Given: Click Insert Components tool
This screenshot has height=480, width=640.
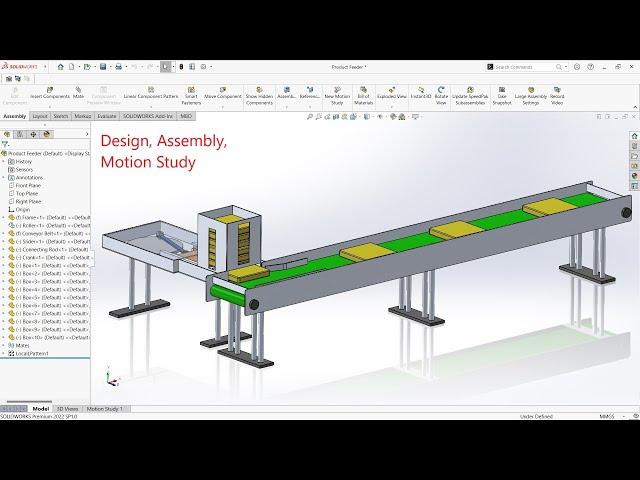Looking at the screenshot, I should 50,93.
